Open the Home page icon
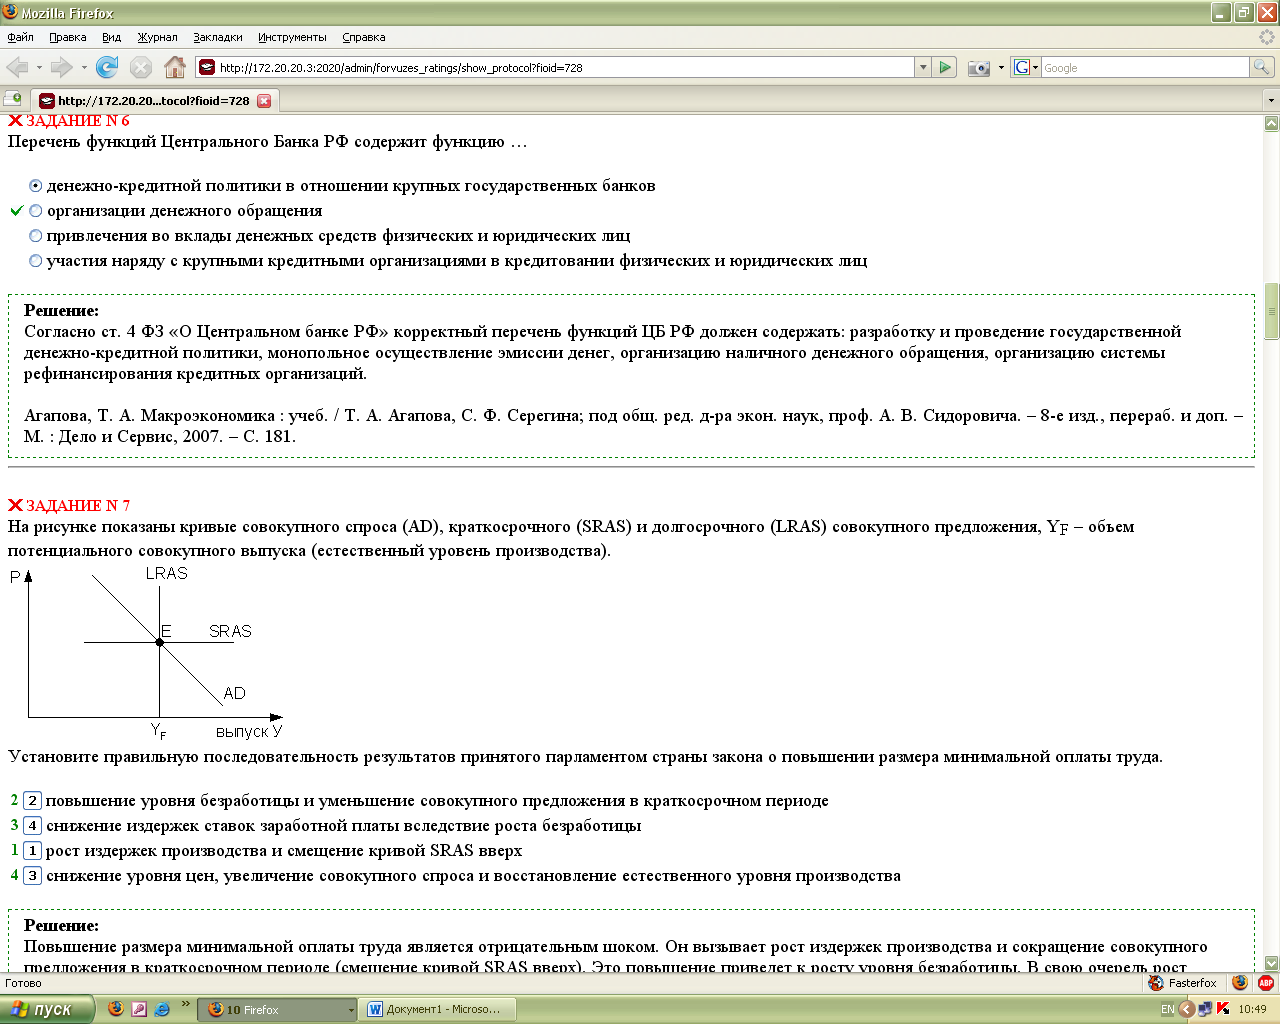This screenshot has width=1280, height=1024. coord(175,67)
